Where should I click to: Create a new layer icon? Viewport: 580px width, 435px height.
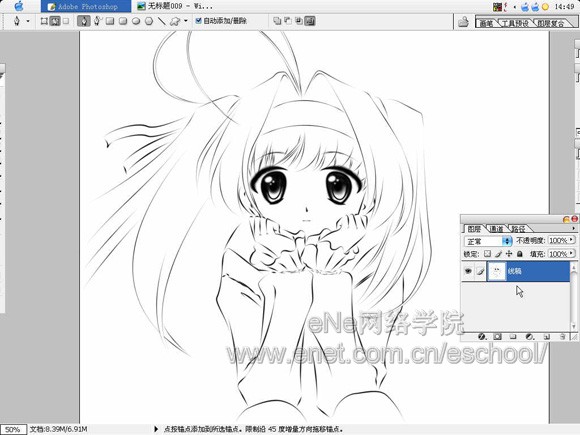pyautogui.click(x=546, y=337)
